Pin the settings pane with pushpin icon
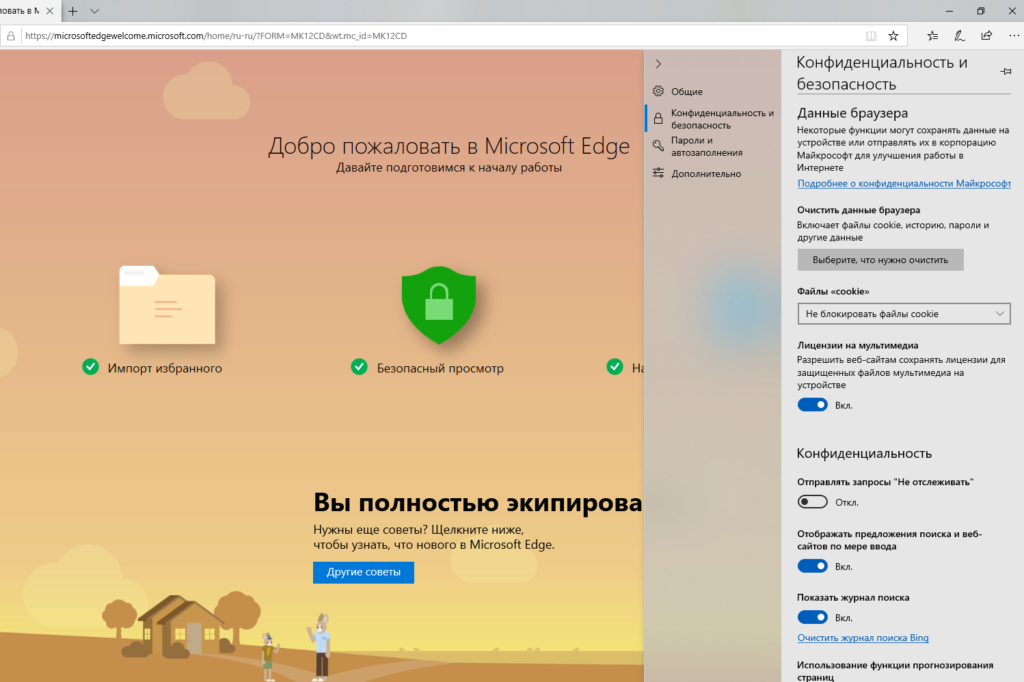The image size is (1024, 682). tap(1005, 72)
